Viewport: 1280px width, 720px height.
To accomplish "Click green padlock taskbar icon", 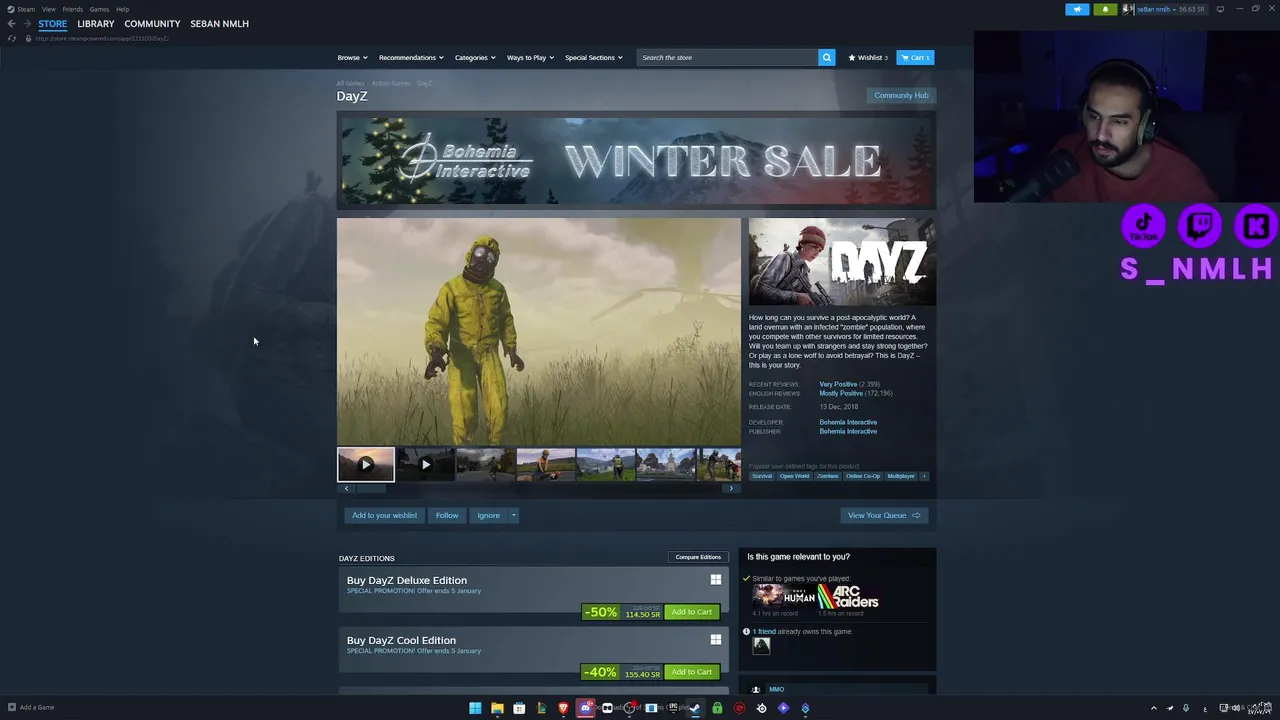I will click(717, 708).
